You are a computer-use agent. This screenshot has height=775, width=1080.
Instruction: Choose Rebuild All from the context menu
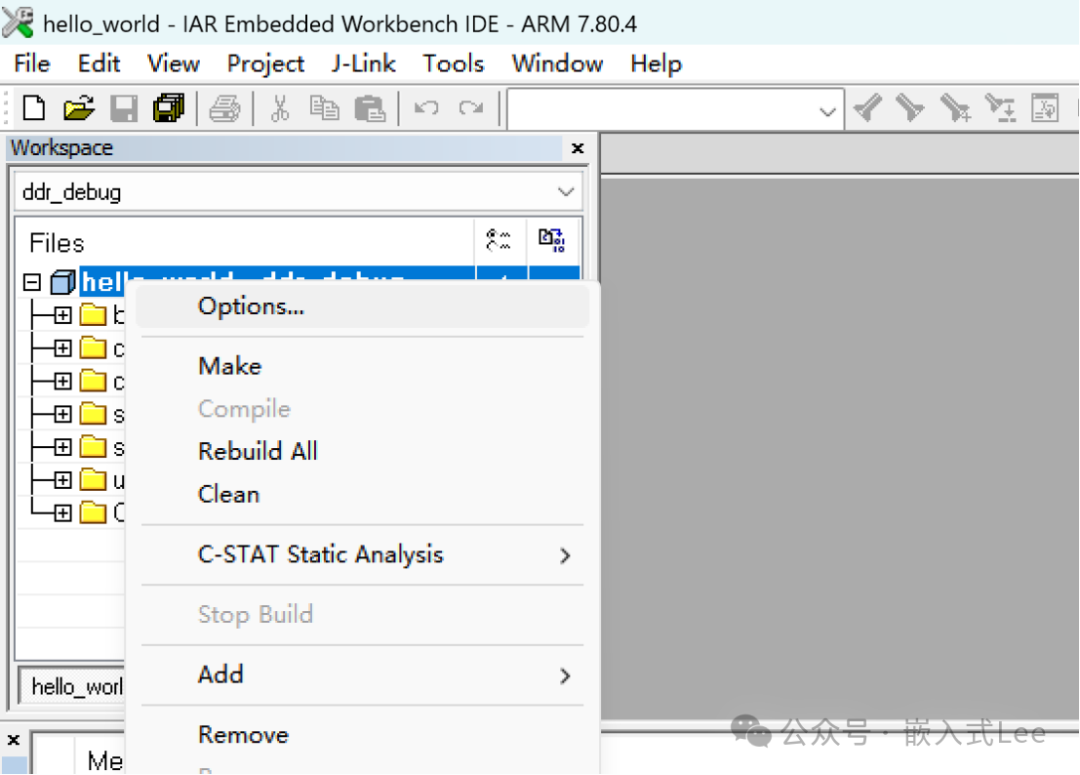coord(257,450)
